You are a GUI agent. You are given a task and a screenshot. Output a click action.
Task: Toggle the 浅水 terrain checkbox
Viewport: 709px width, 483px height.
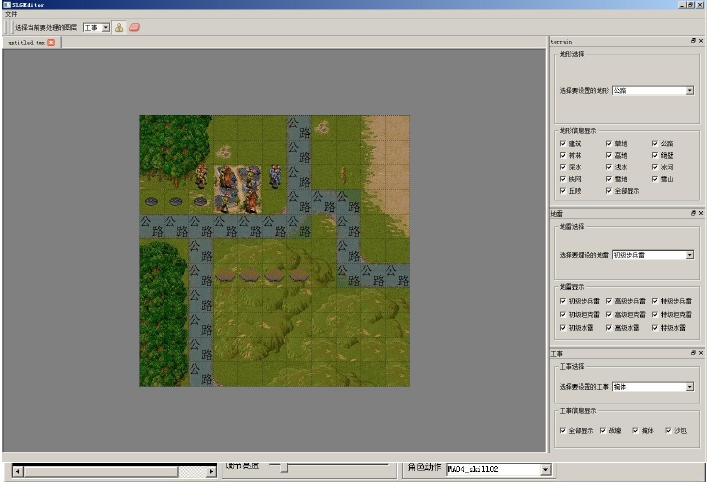click(609, 167)
